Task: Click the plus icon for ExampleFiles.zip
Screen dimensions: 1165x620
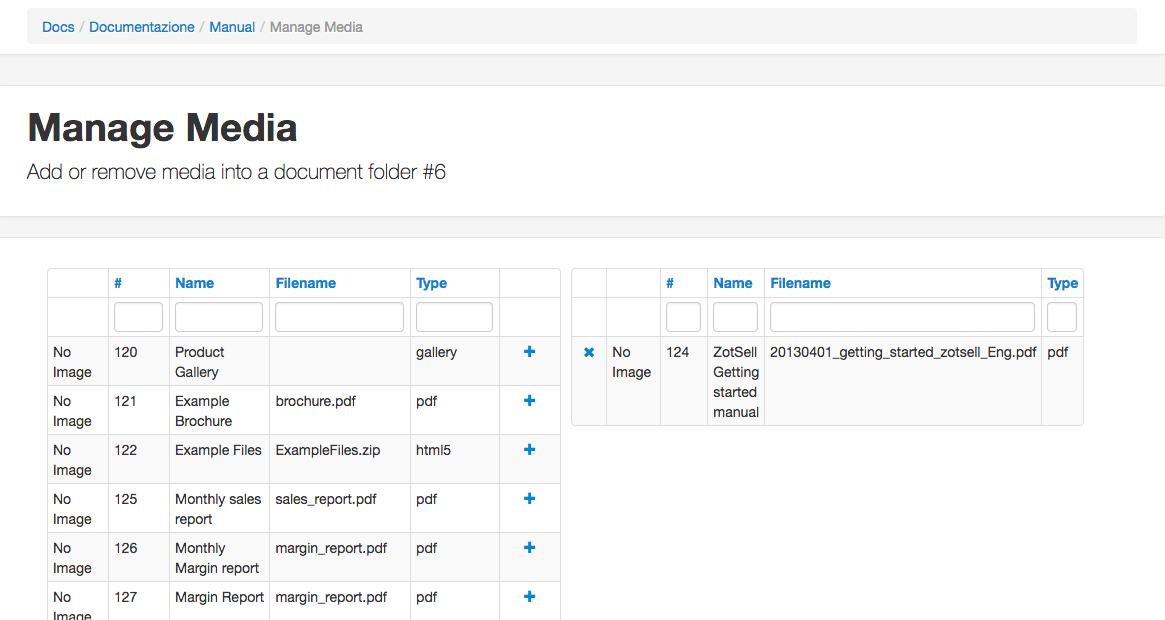Action: (529, 450)
